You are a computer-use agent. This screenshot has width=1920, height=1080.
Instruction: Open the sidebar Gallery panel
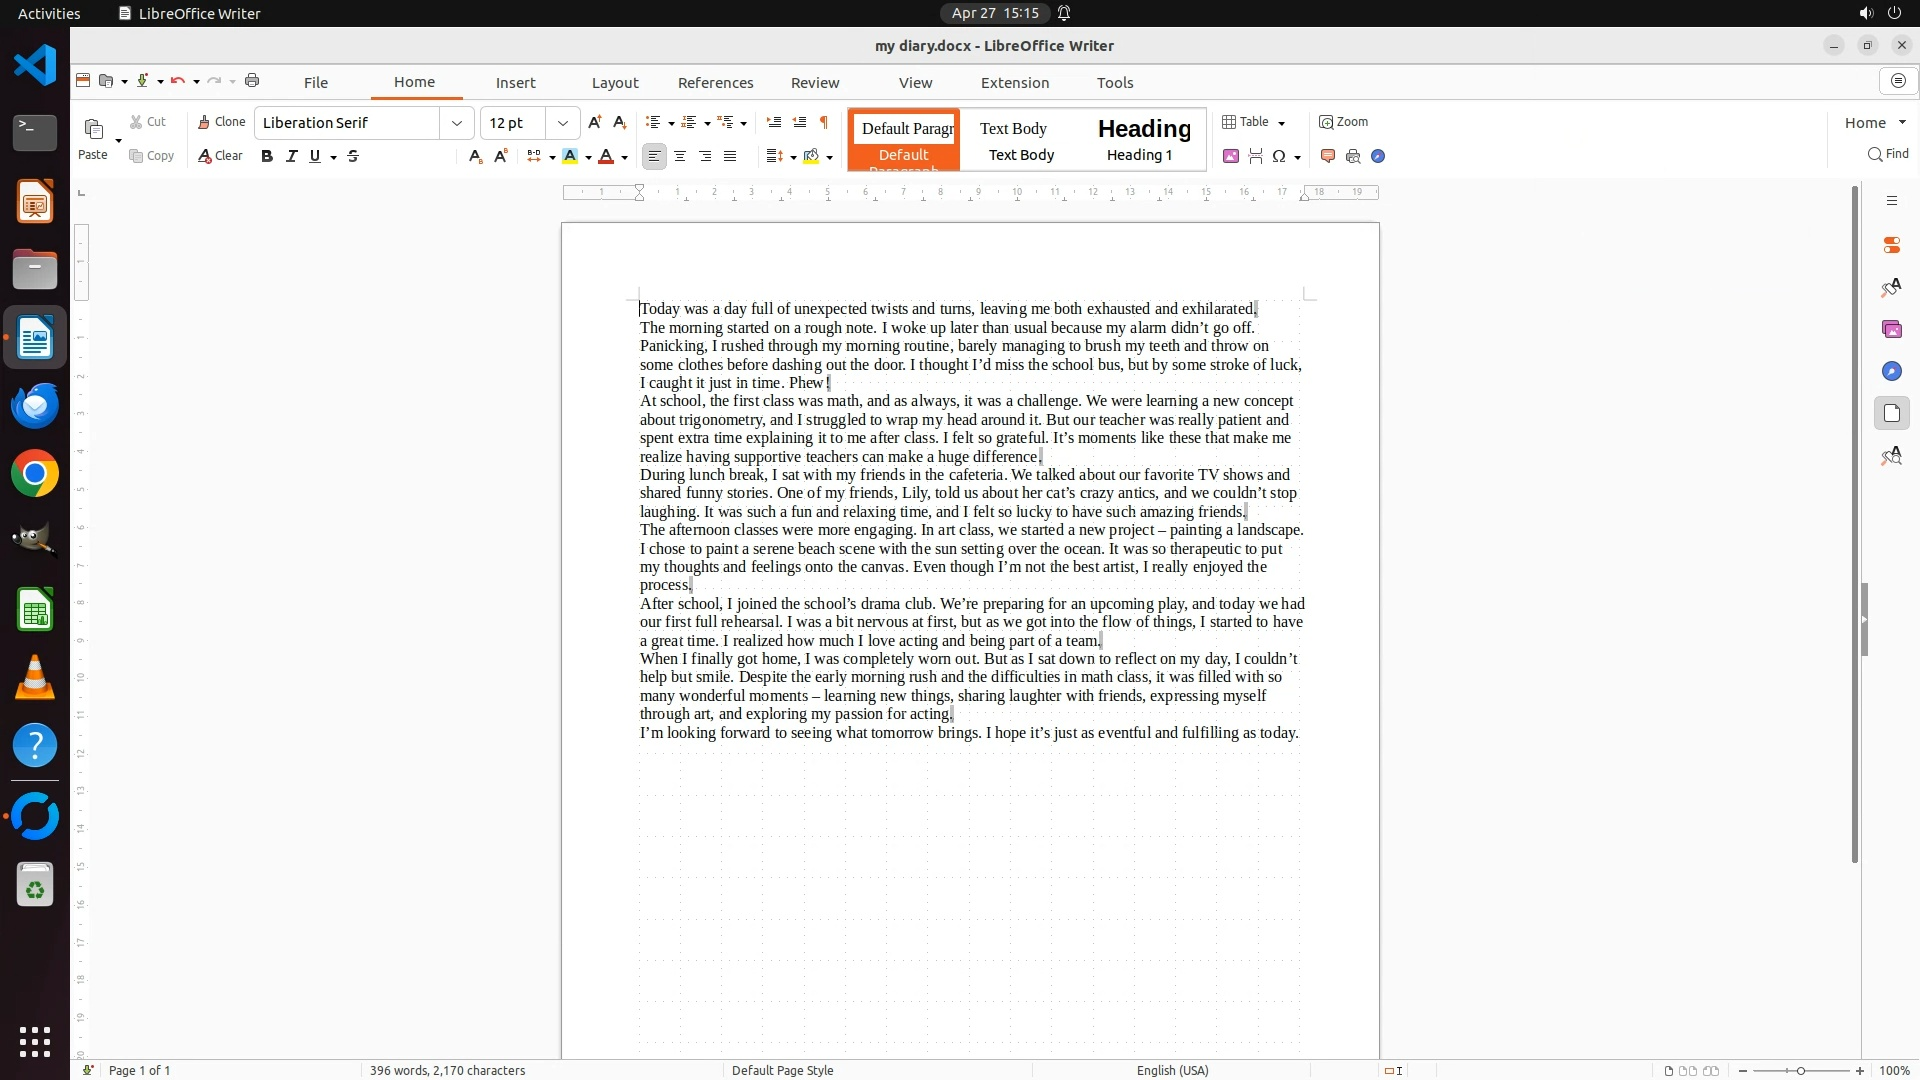[x=1891, y=329]
